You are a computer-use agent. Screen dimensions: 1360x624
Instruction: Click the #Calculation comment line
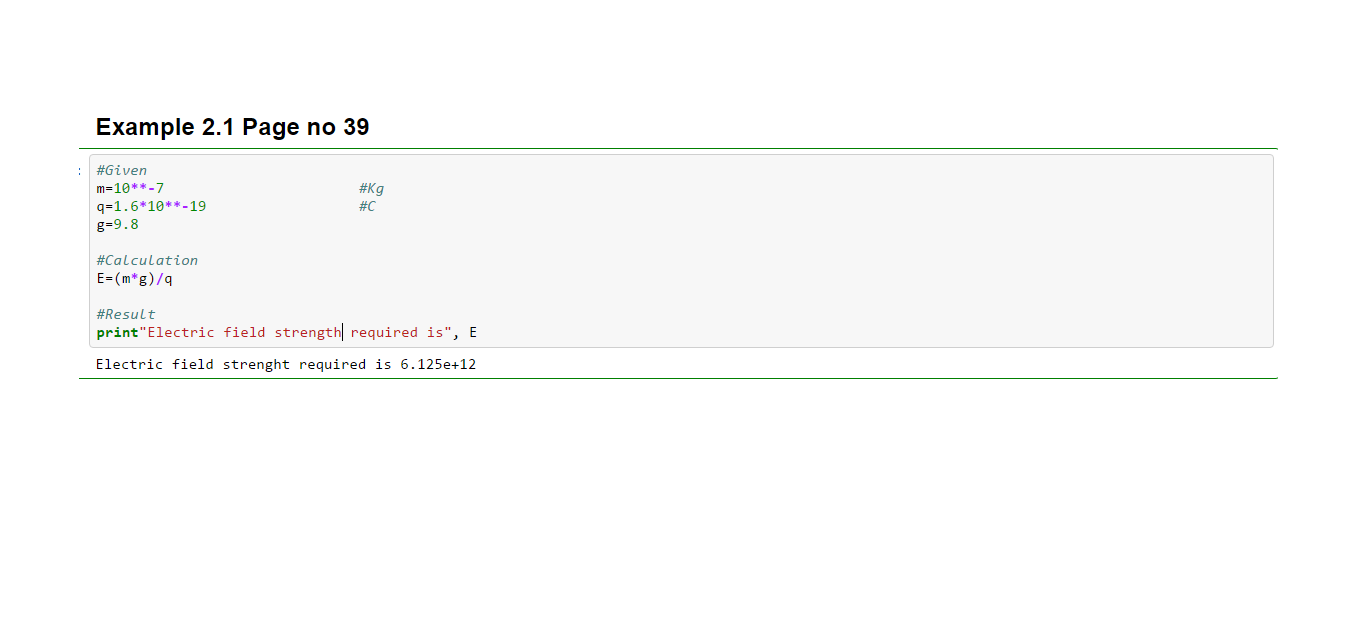pyautogui.click(x=147, y=261)
